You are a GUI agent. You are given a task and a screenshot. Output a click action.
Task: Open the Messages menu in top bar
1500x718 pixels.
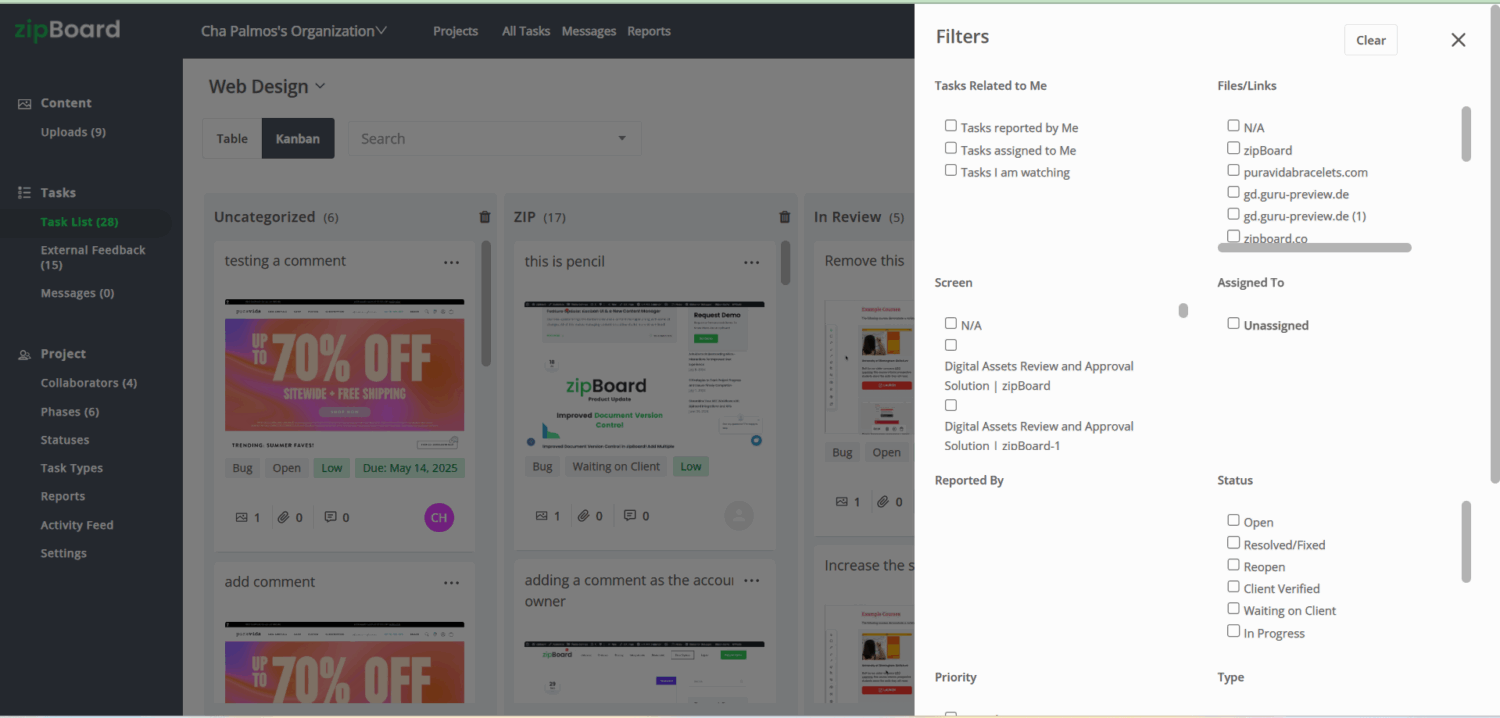589,31
